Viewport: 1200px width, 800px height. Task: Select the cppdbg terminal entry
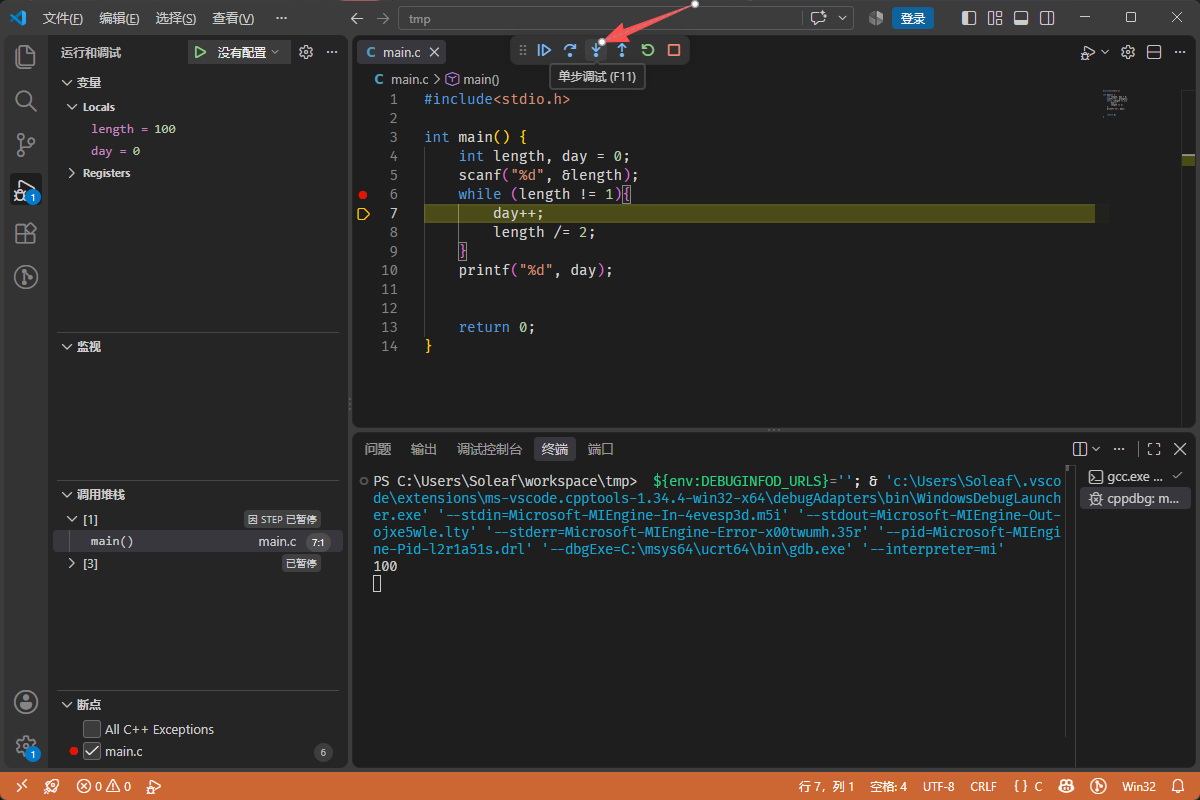coord(1135,499)
